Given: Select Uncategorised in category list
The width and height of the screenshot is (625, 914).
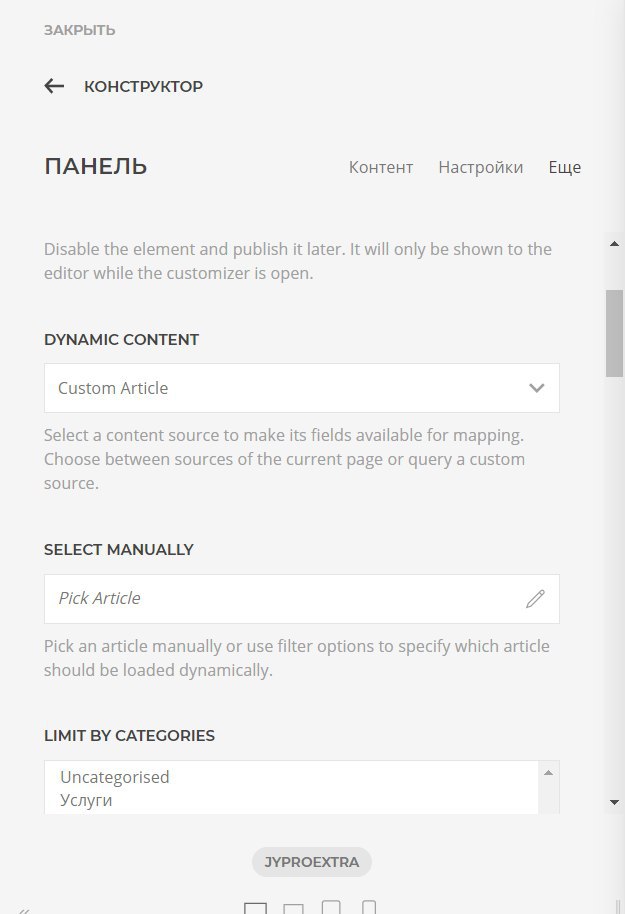Looking at the screenshot, I should tap(115, 777).
